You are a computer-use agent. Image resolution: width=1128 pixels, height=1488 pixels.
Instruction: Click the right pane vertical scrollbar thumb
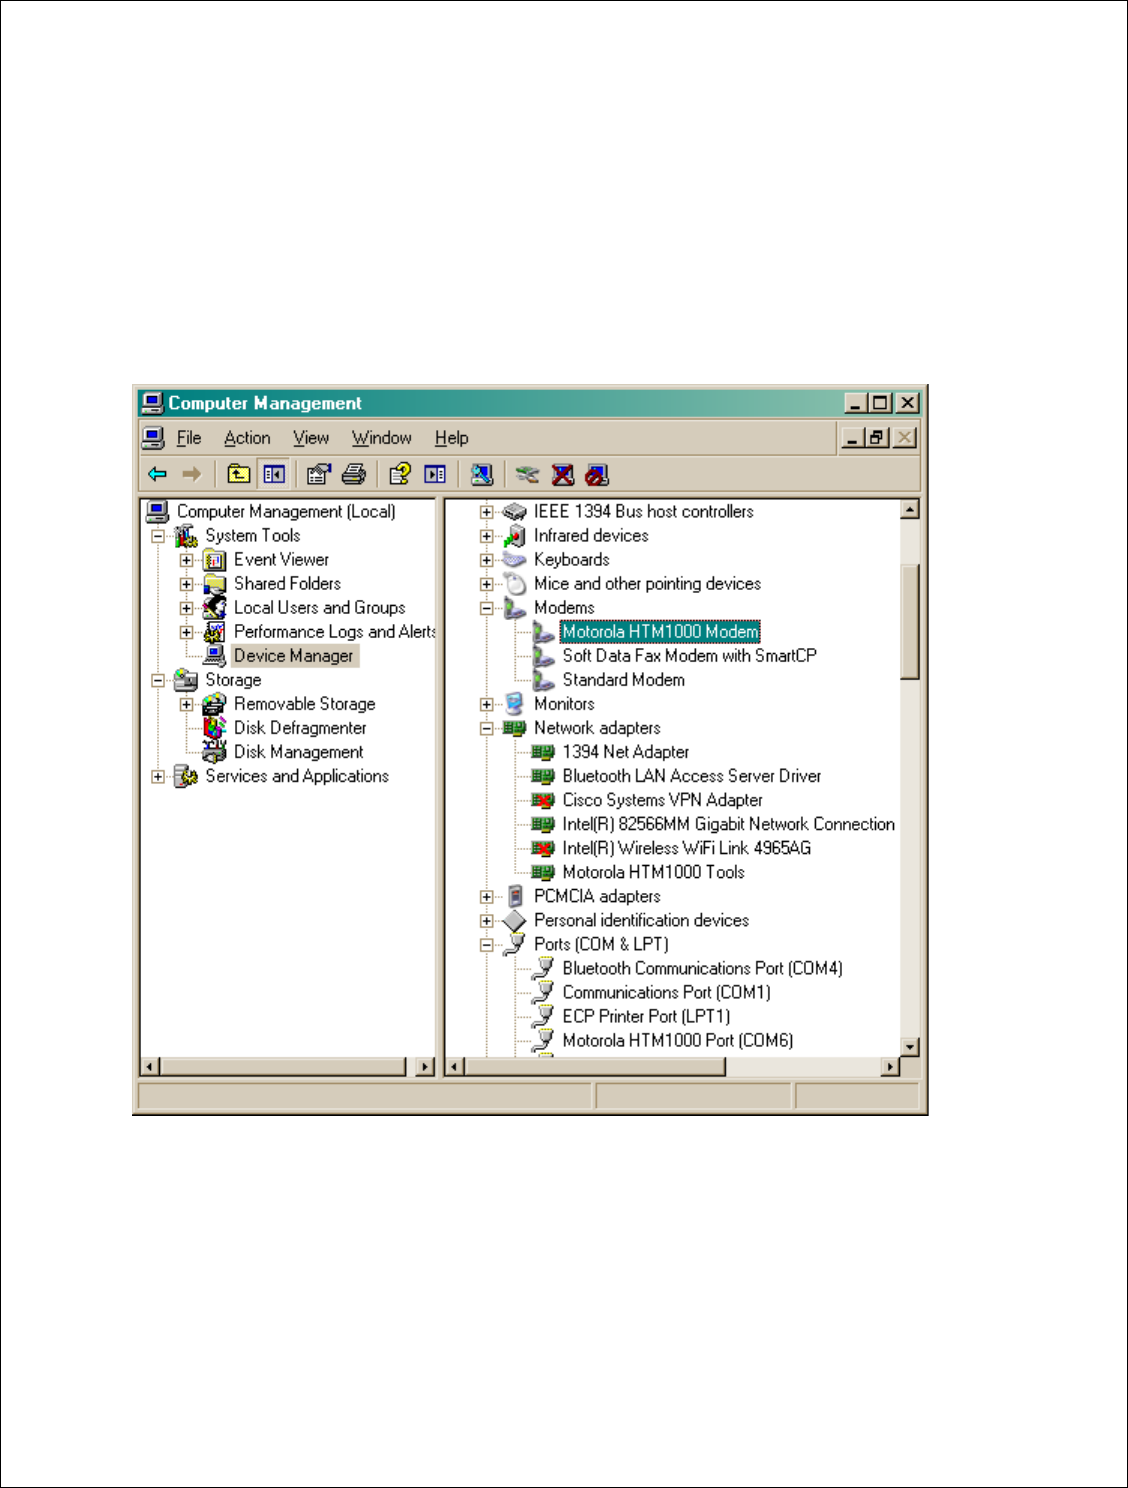click(910, 621)
